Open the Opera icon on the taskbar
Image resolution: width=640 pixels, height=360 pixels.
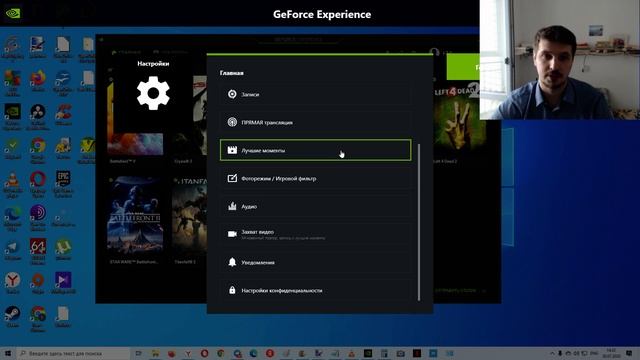coord(204,353)
